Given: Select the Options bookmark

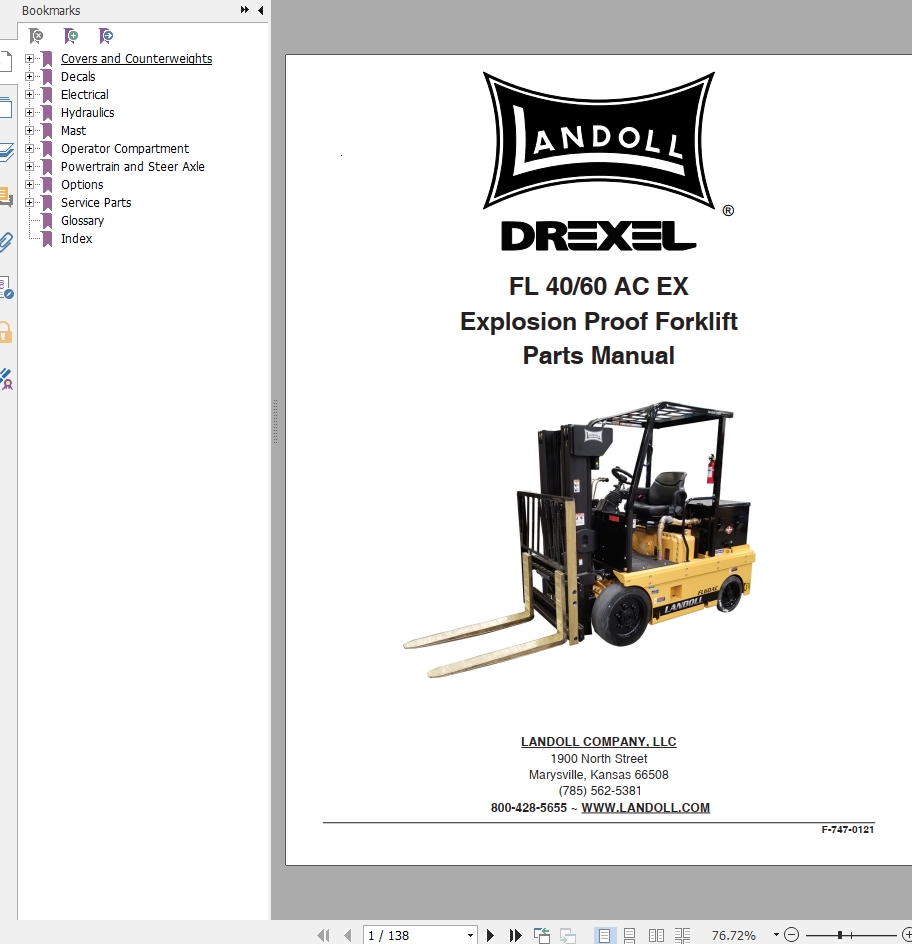Looking at the screenshot, I should pyautogui.click(x=82, y=185).
